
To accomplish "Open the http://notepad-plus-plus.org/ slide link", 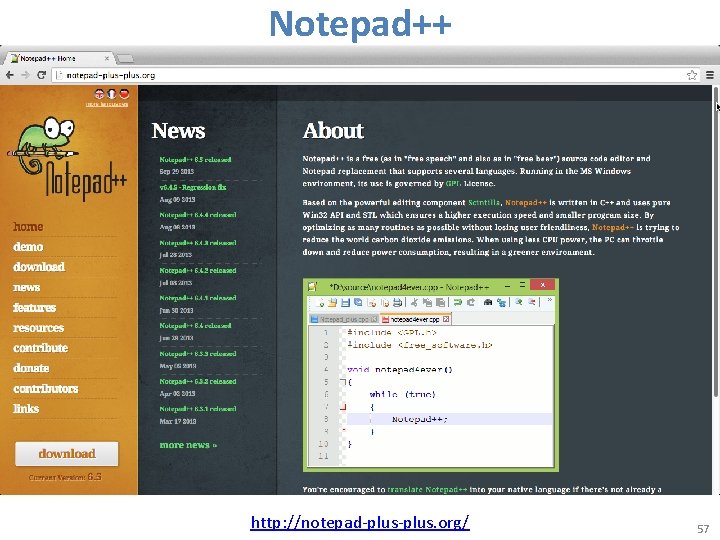I will point(360,523).
